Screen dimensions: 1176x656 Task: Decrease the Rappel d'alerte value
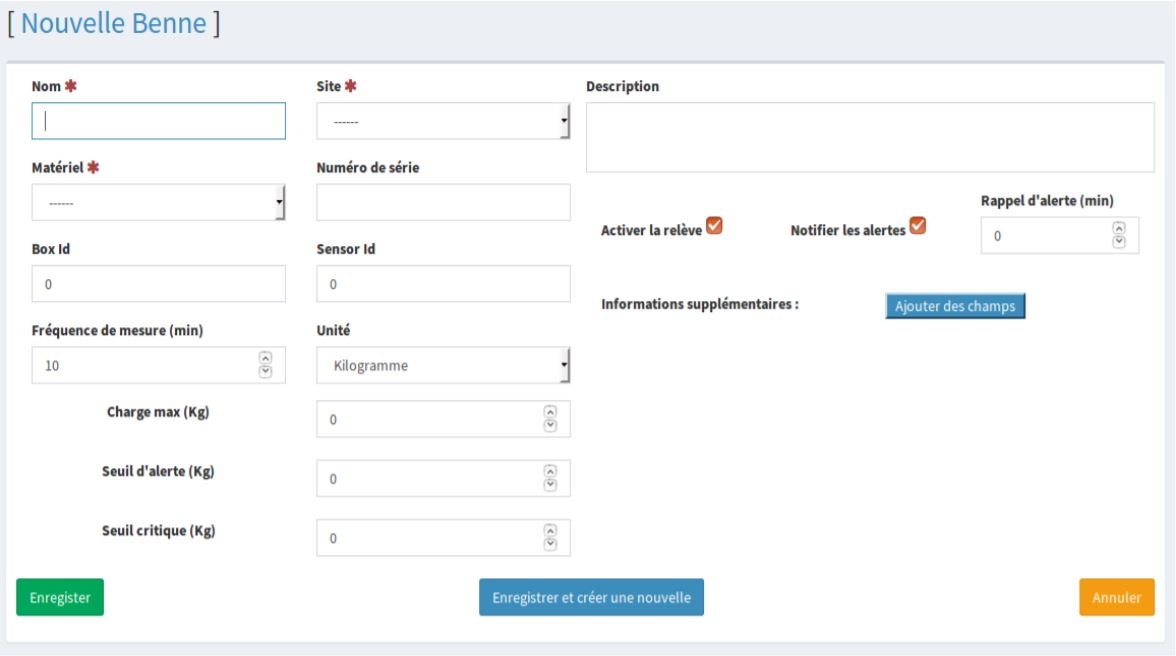tap(1119, 241)
